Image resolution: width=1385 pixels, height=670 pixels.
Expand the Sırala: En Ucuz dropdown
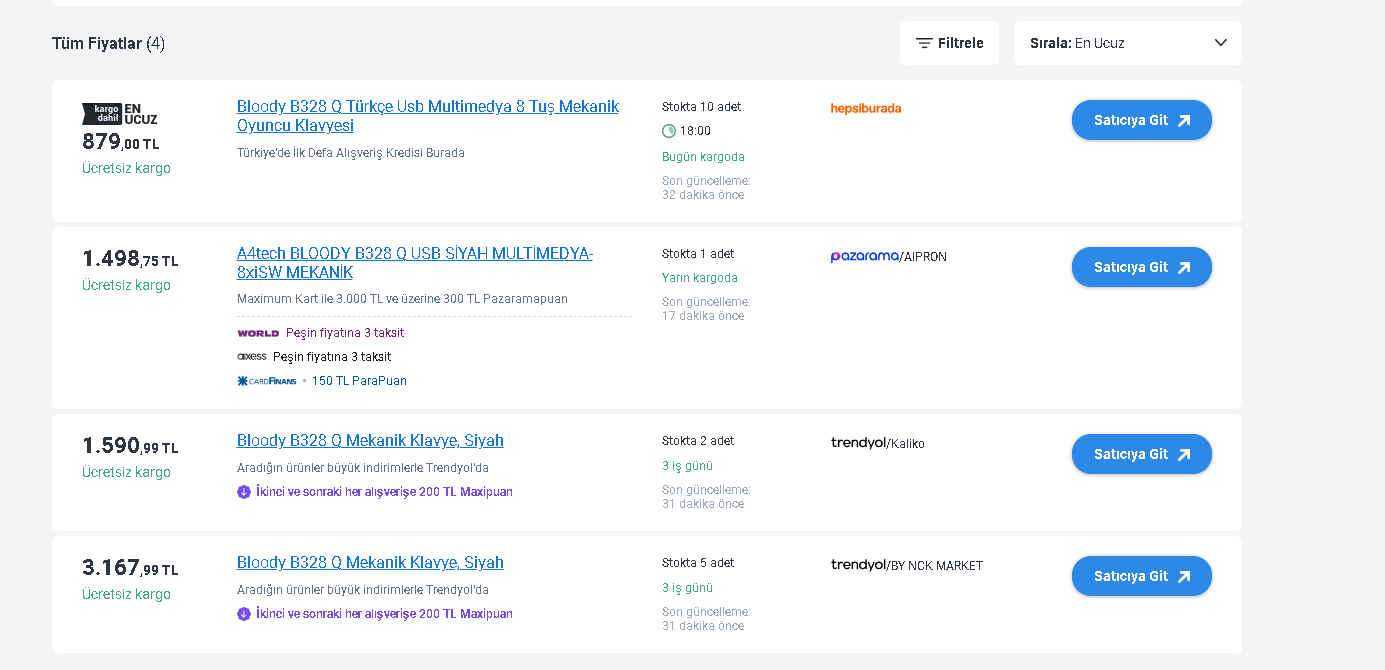tap(1128, 43)
